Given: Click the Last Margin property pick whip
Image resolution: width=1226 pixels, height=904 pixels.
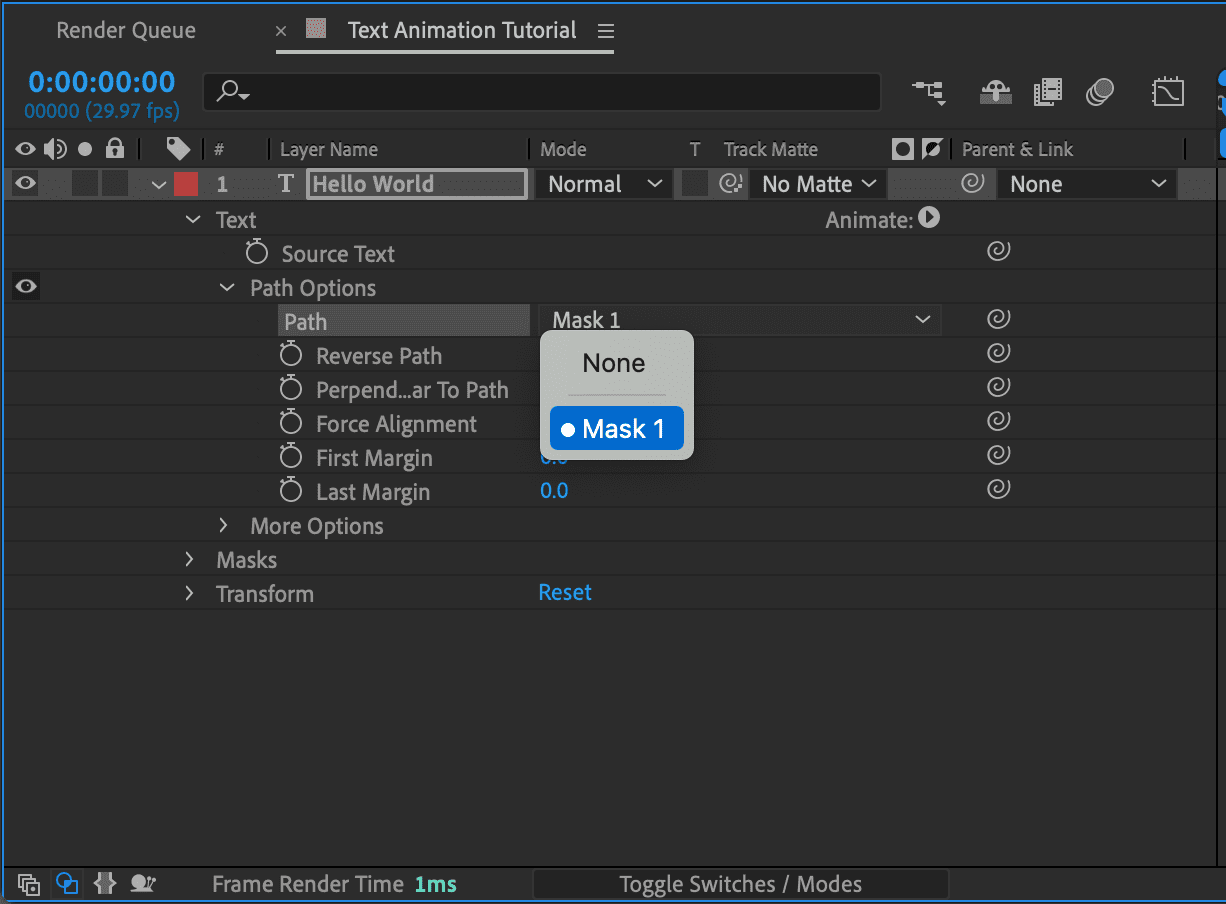Looking at the screenshot, I should pyautogui.click(x=998, y=489).
